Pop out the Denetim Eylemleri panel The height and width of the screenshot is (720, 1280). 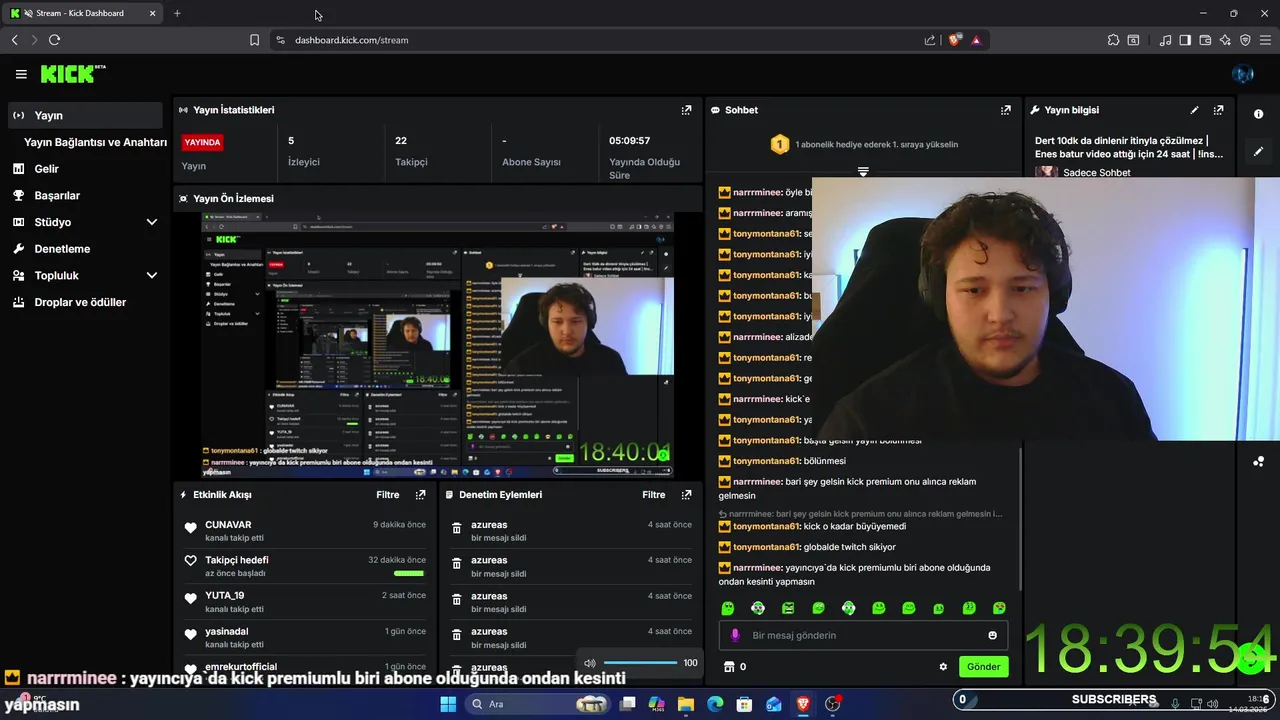point(686,495)
